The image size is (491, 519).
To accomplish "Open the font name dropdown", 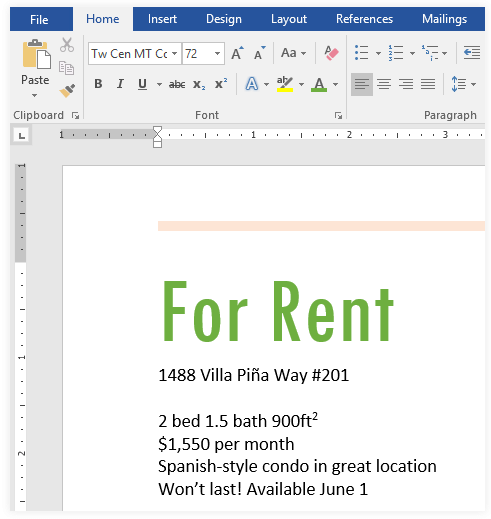I will pyautogui.click(x=175, y=53).
